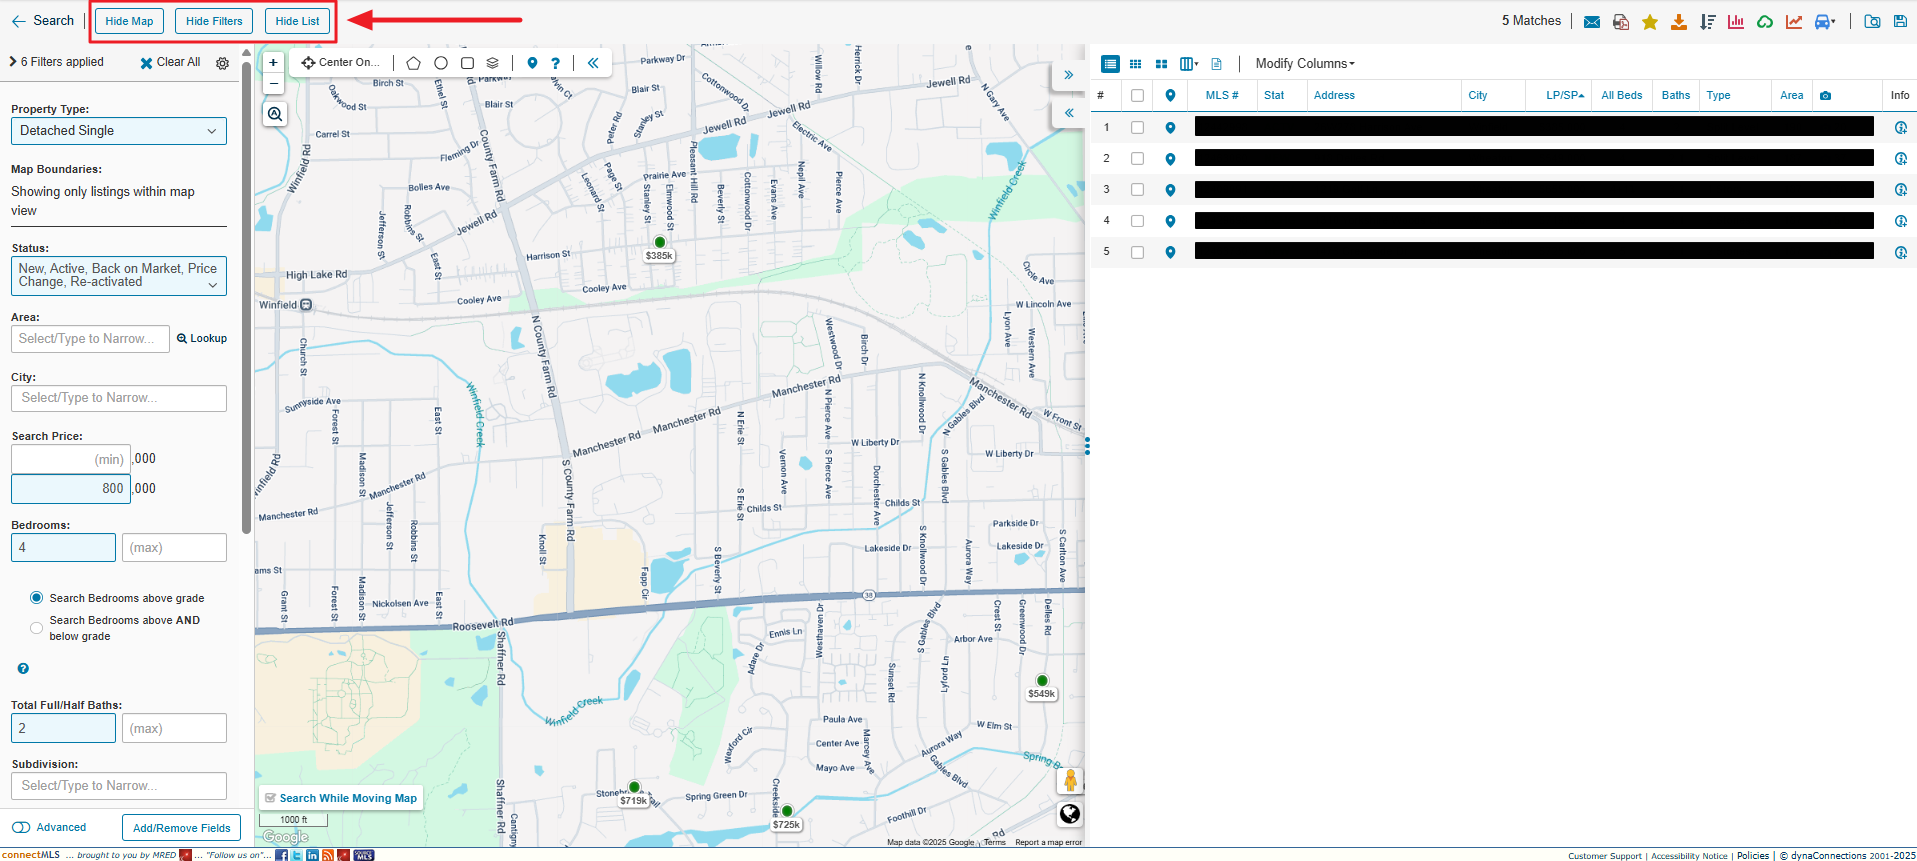Viewport: 1917px width, 861px height.
Task: Click the Street View pegman icon
Action: (1070, 780)
